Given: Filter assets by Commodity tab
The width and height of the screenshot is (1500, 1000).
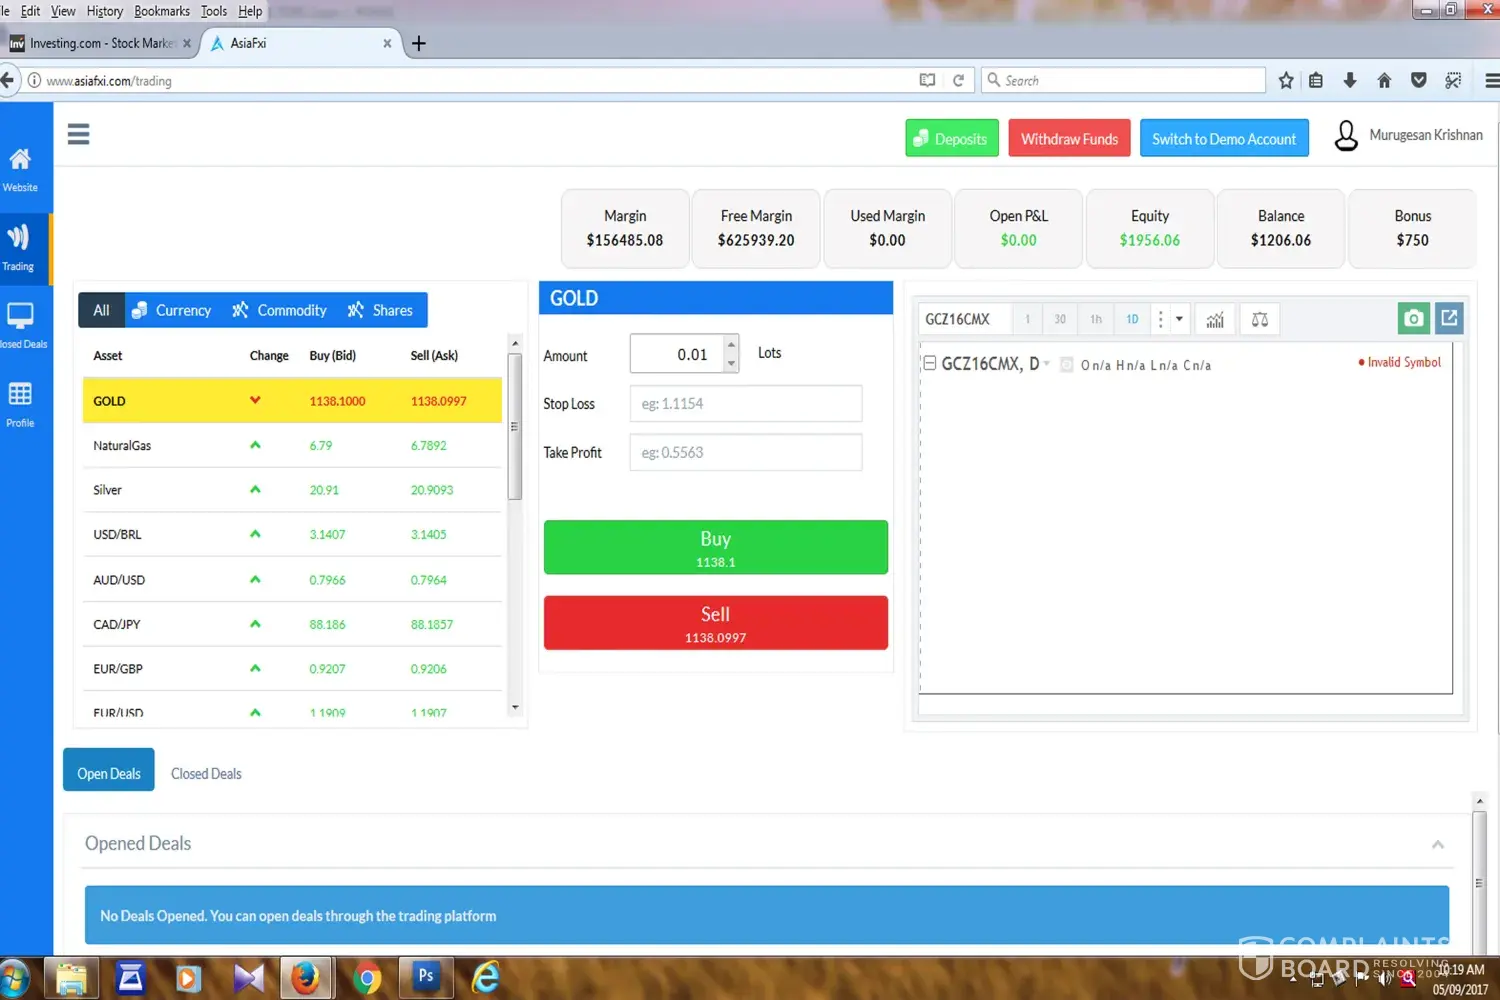Looking at the screenshot, I should click(280, 311).
